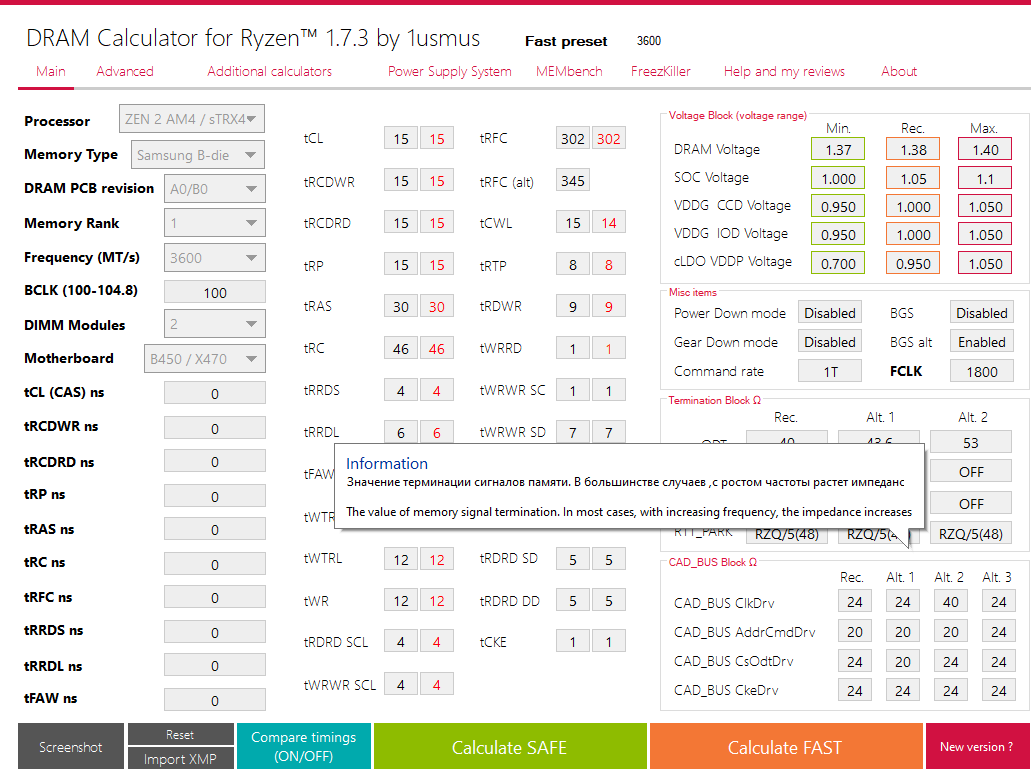The height and width of the screenshot is (770, 1031).
Task: Switch to the Main tab
Action: (51, 71)
